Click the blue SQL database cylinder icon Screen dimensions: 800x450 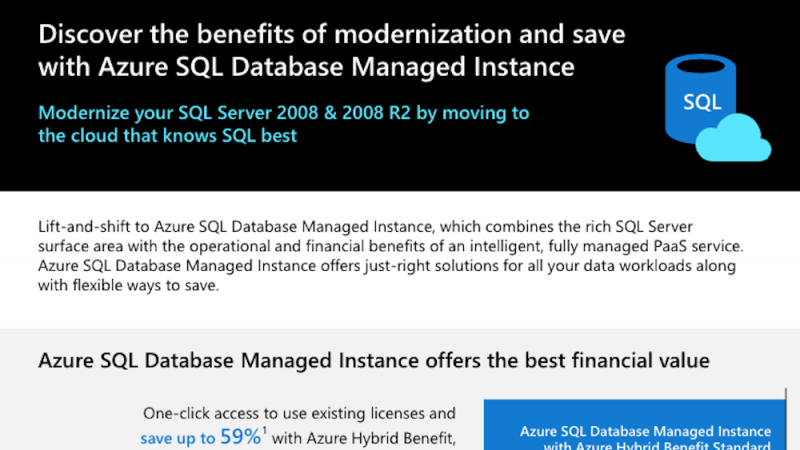pos(701,99)
